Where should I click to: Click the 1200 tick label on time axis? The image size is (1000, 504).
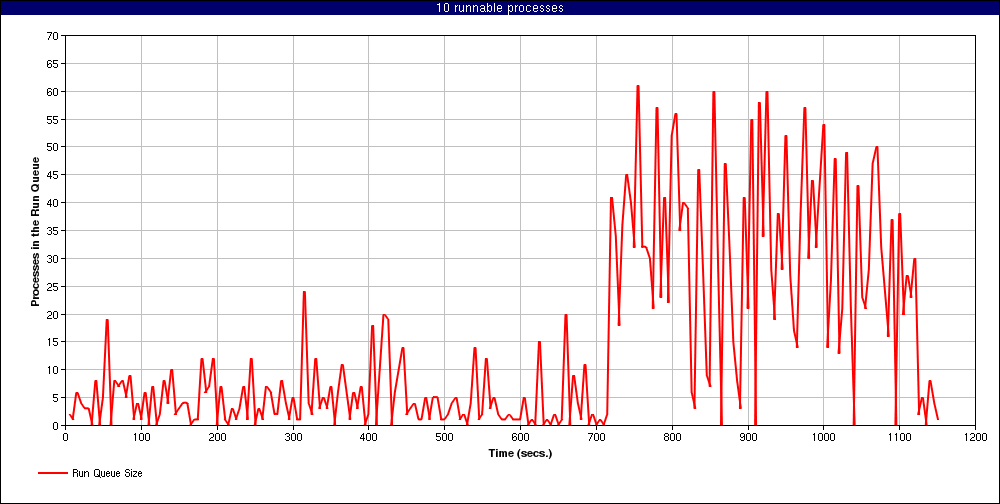tap(975, 437)
